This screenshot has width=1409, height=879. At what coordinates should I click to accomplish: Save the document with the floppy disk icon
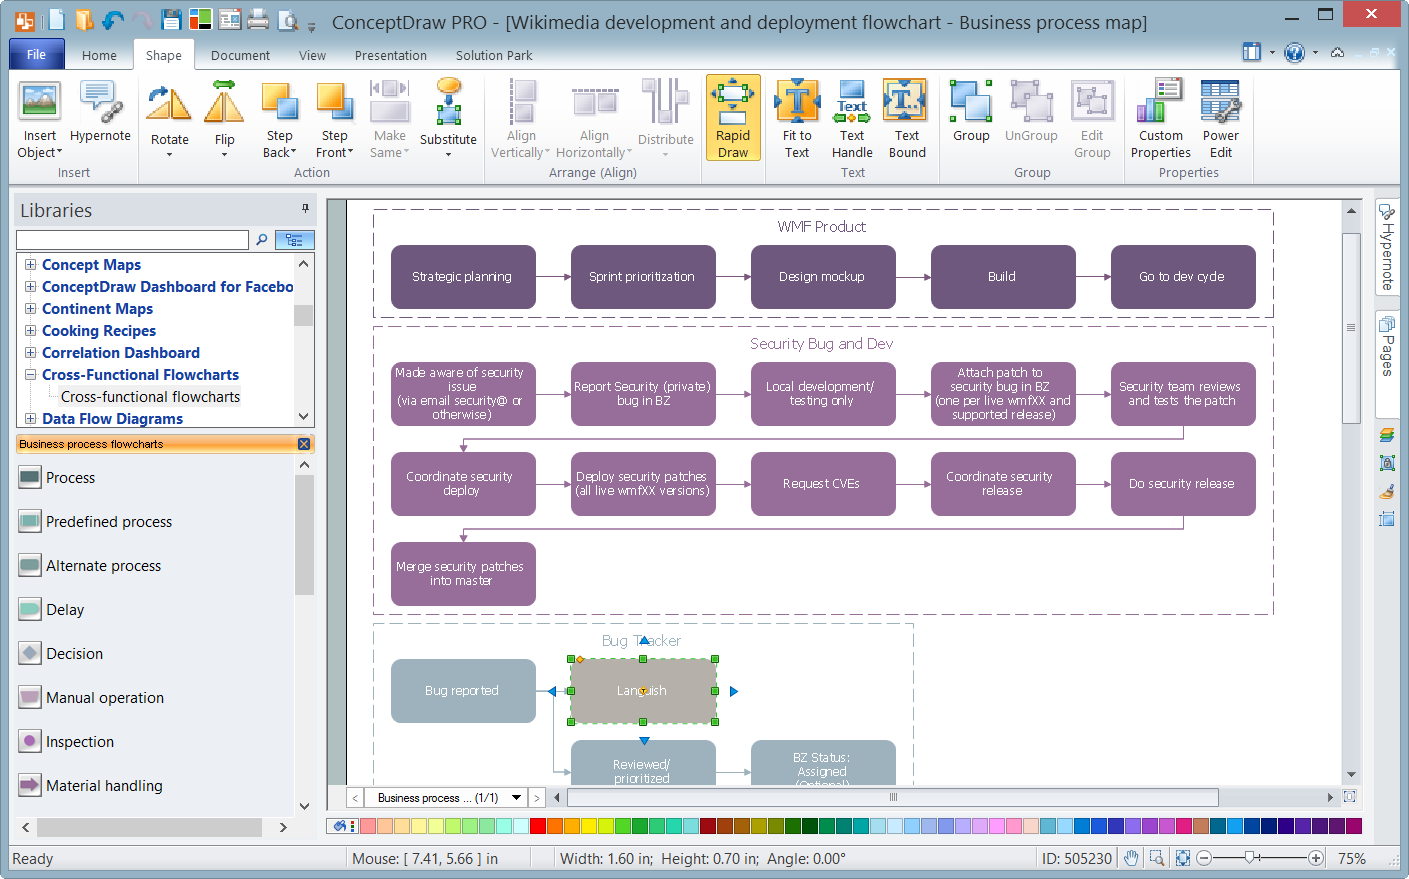pyautogui.click(x=171, y=20)
